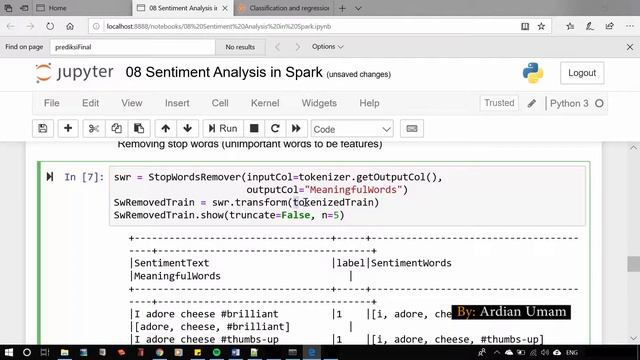The width and height of the screenshot is (640, 360).
Task: Refresh the browser page
Action: click(50, 26)
